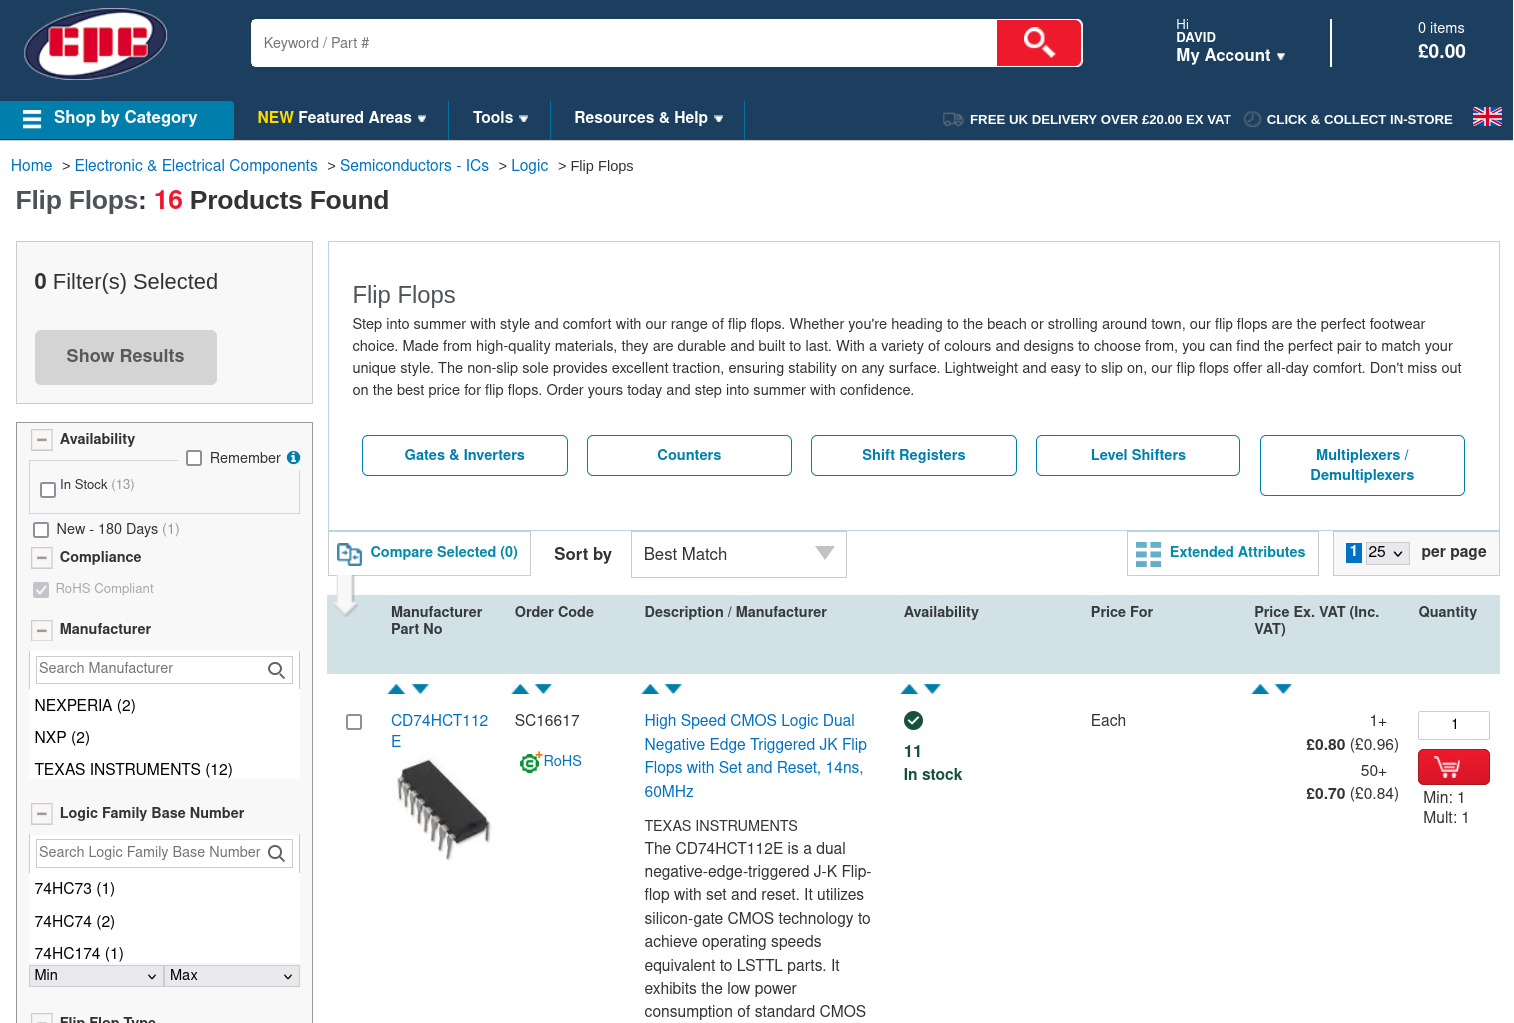Click the logic family search magnifier icon
Image resolution: width=1514 pixels, height=1023 pixels.
point(277,853)
